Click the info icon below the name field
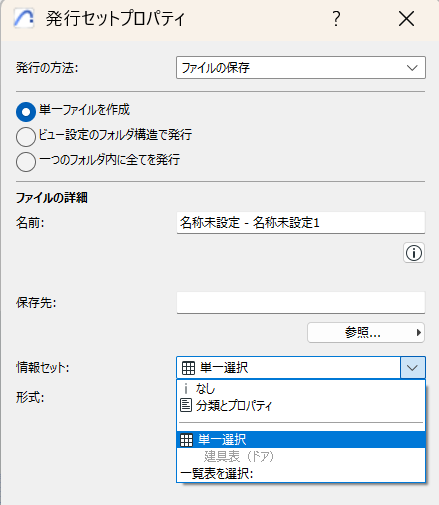 pyautogui.click(x=414, y=253)
